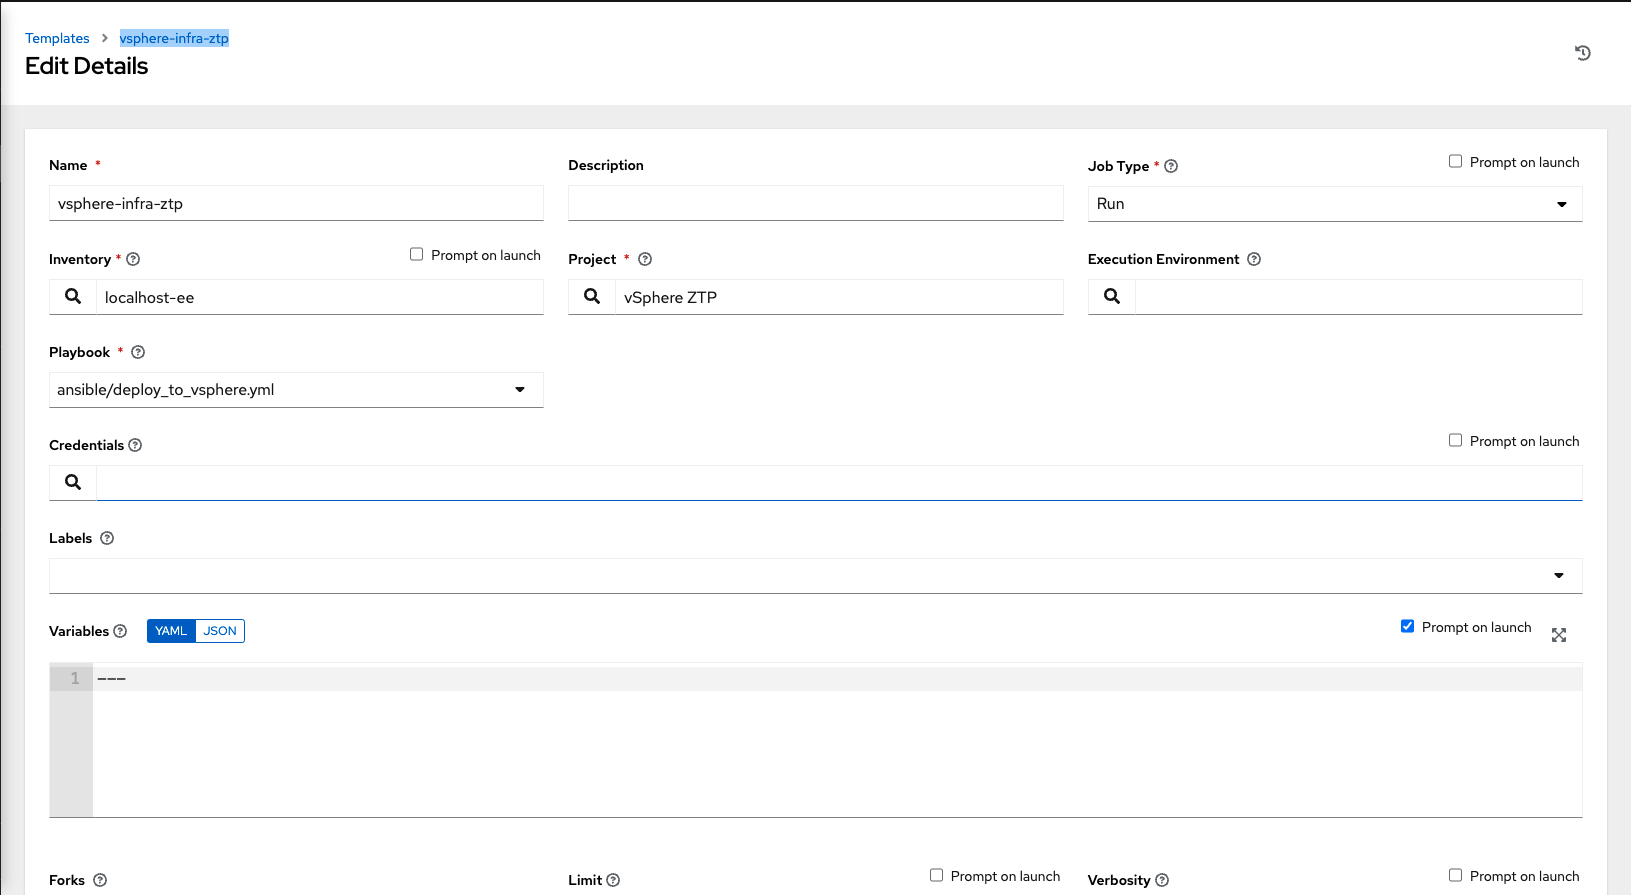Expand the Variables editor to fullscreen
The image size is (1631, 895).
(x=1558, y=635)
